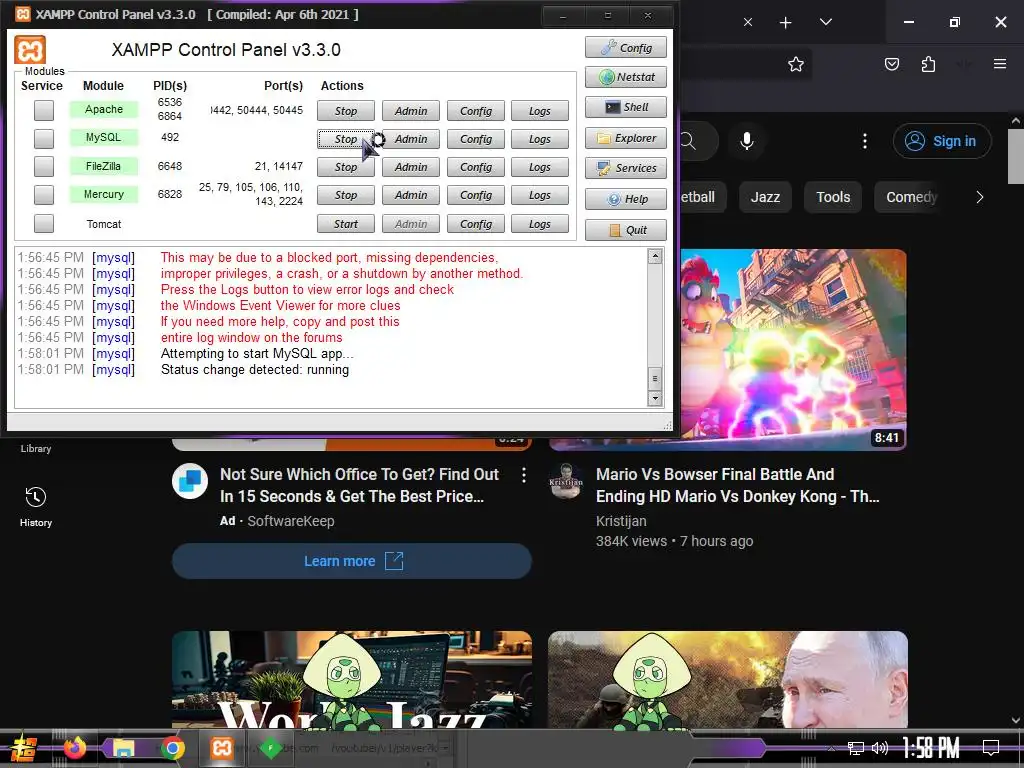Open Tomcat Config
Image resolution: width=1024 pixels, height=768 pixels.
(x=475, y=224)
